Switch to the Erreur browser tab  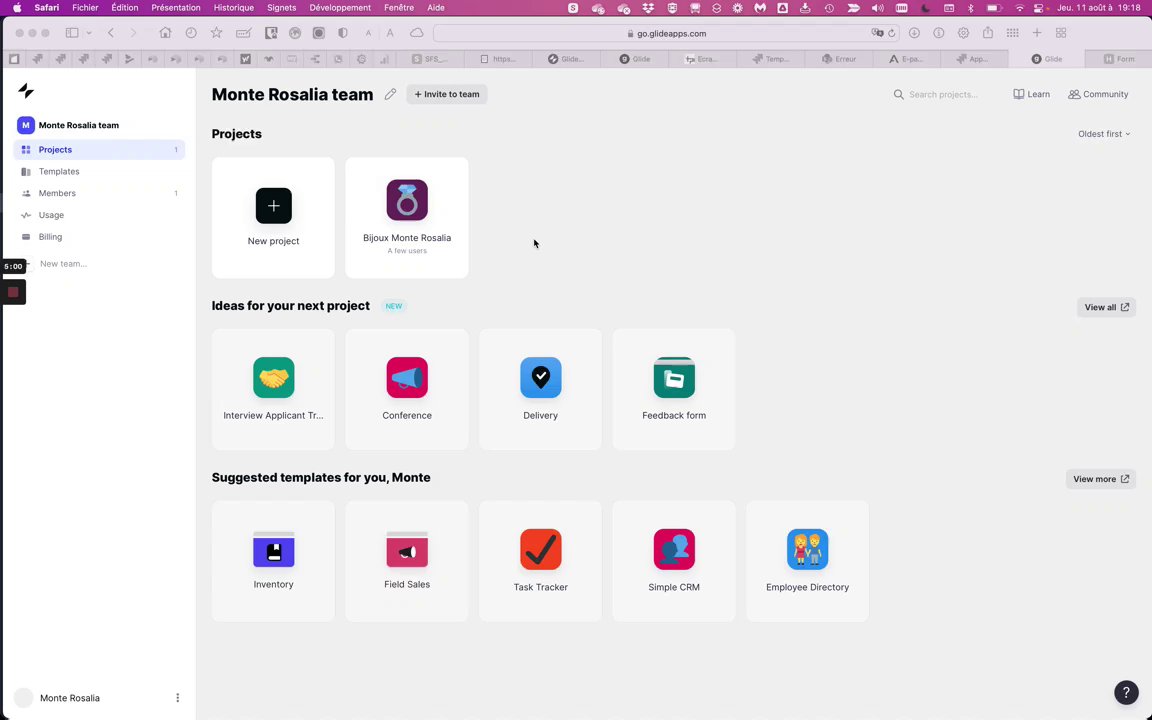(x=840, y=59)
